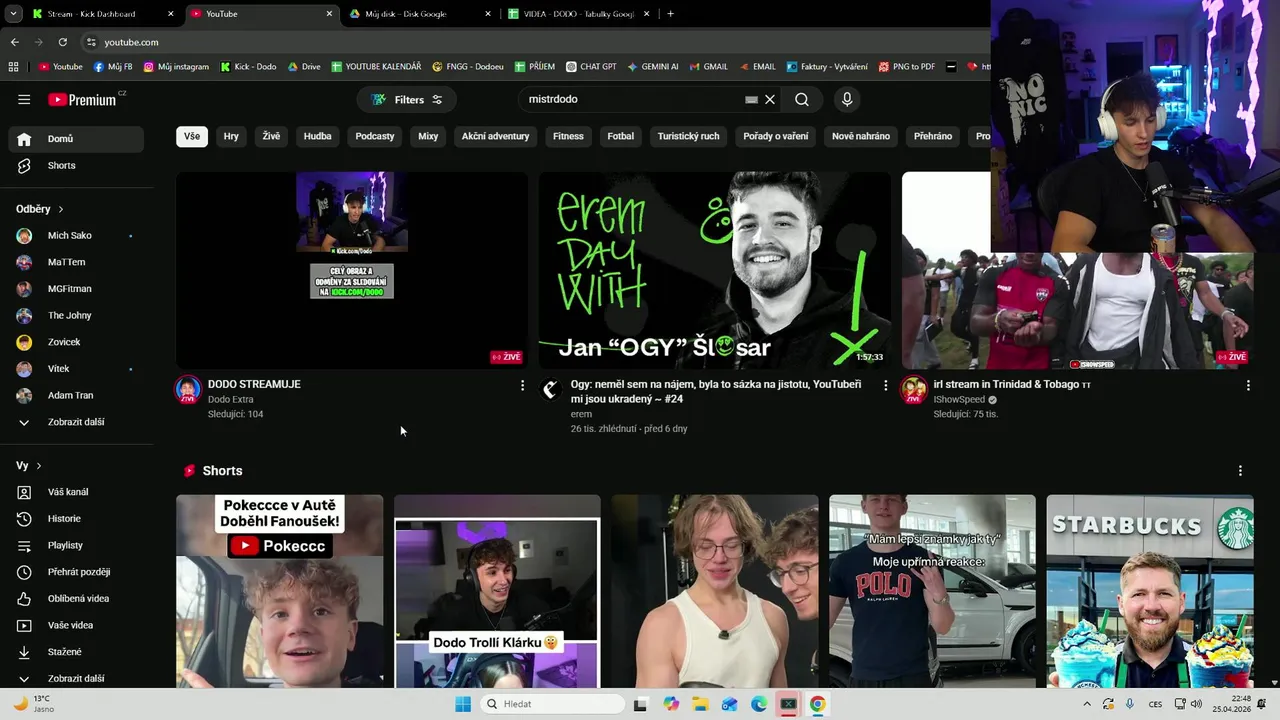
Task: Open Windows Start menu
Action: point(463,704)
